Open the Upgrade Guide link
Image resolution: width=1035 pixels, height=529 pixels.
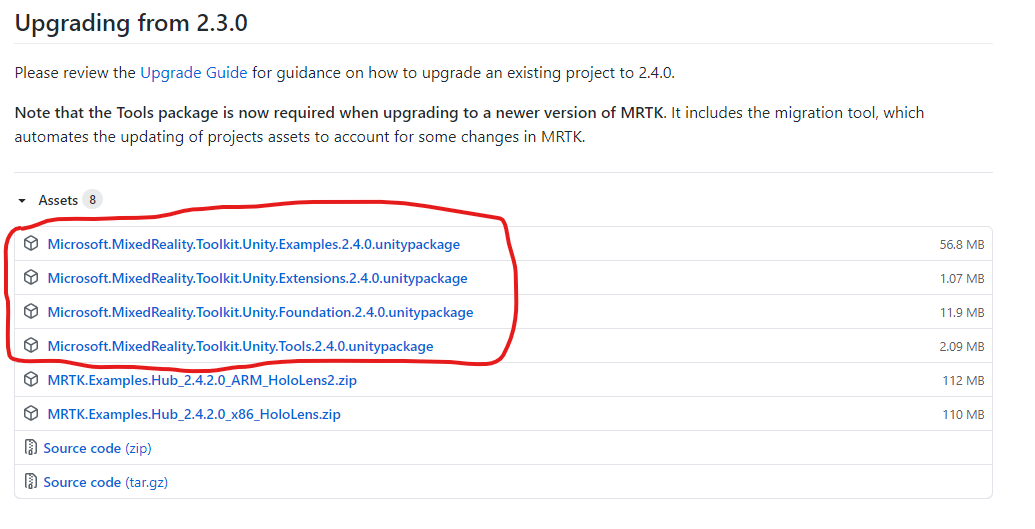coord(193,73)
